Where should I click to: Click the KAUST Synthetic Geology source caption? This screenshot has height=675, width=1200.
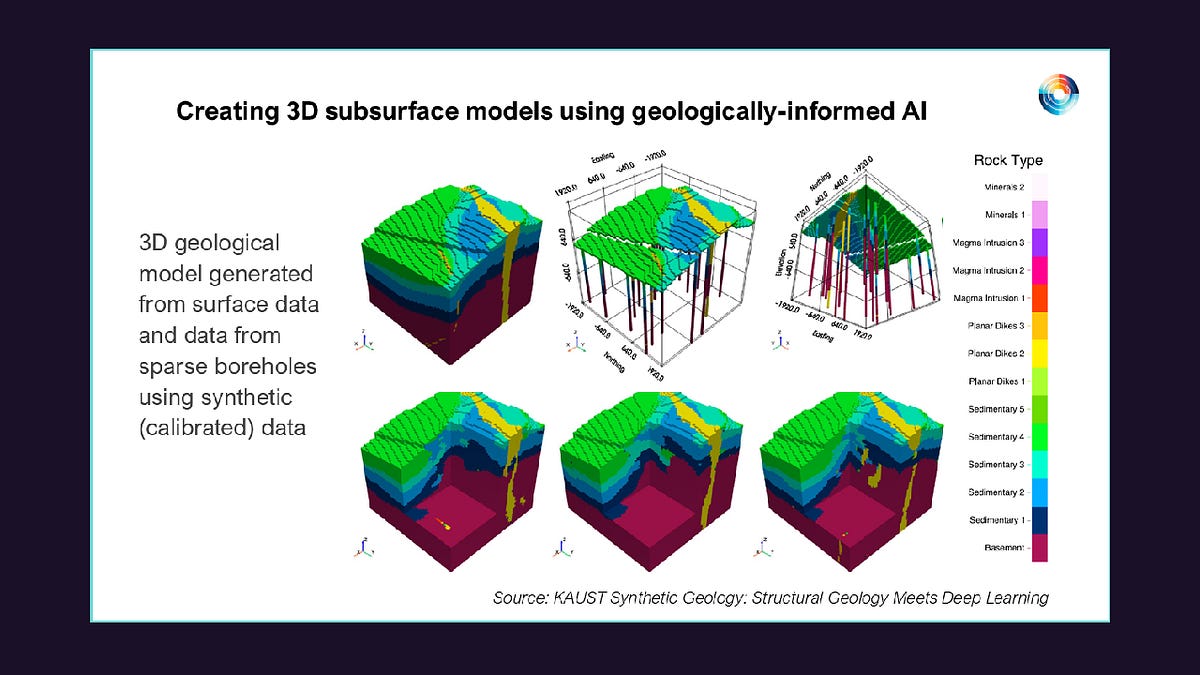click(x=771, y=598)
